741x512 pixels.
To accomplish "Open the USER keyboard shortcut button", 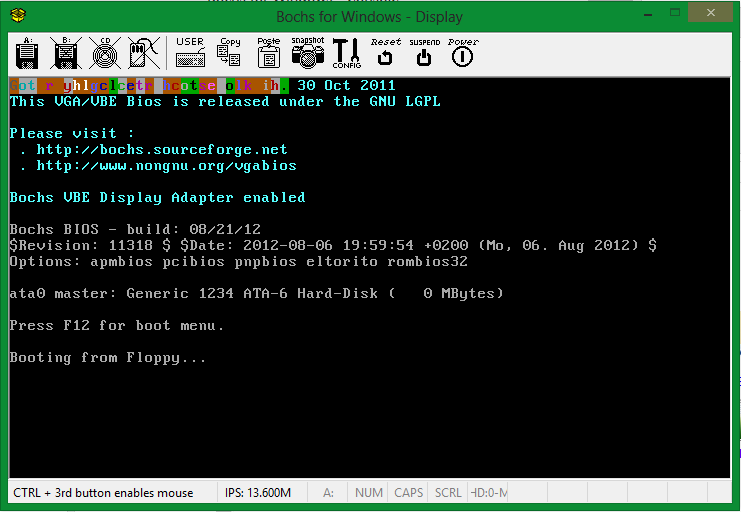I will point(190,53).
